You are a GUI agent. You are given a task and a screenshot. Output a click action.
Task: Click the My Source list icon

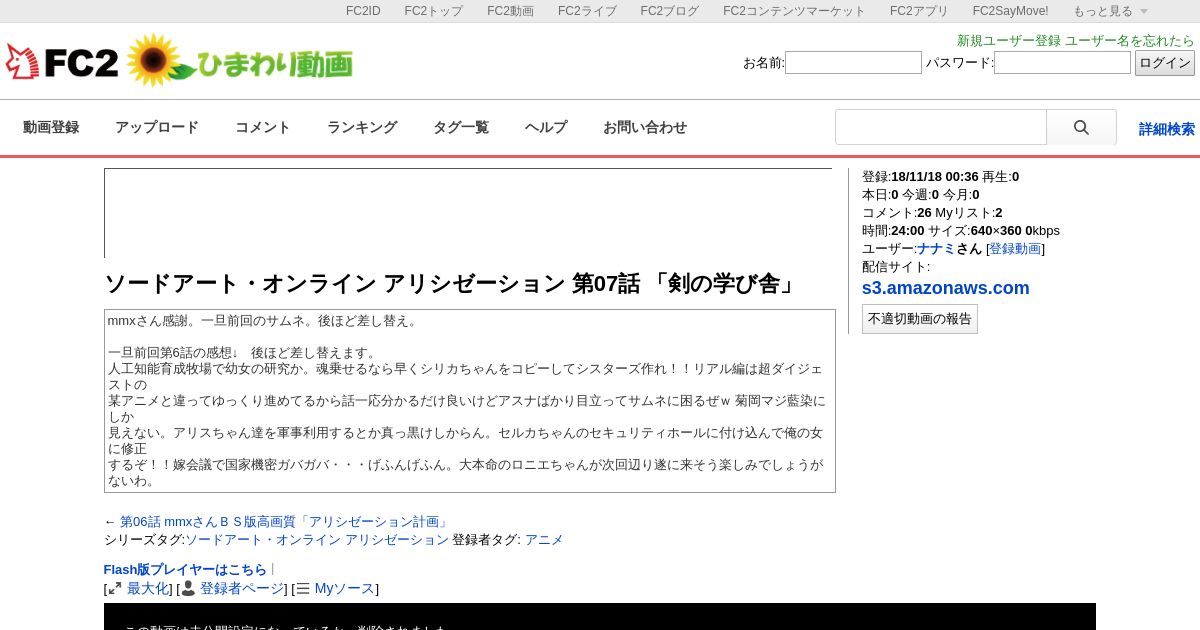tap(303, 589)
